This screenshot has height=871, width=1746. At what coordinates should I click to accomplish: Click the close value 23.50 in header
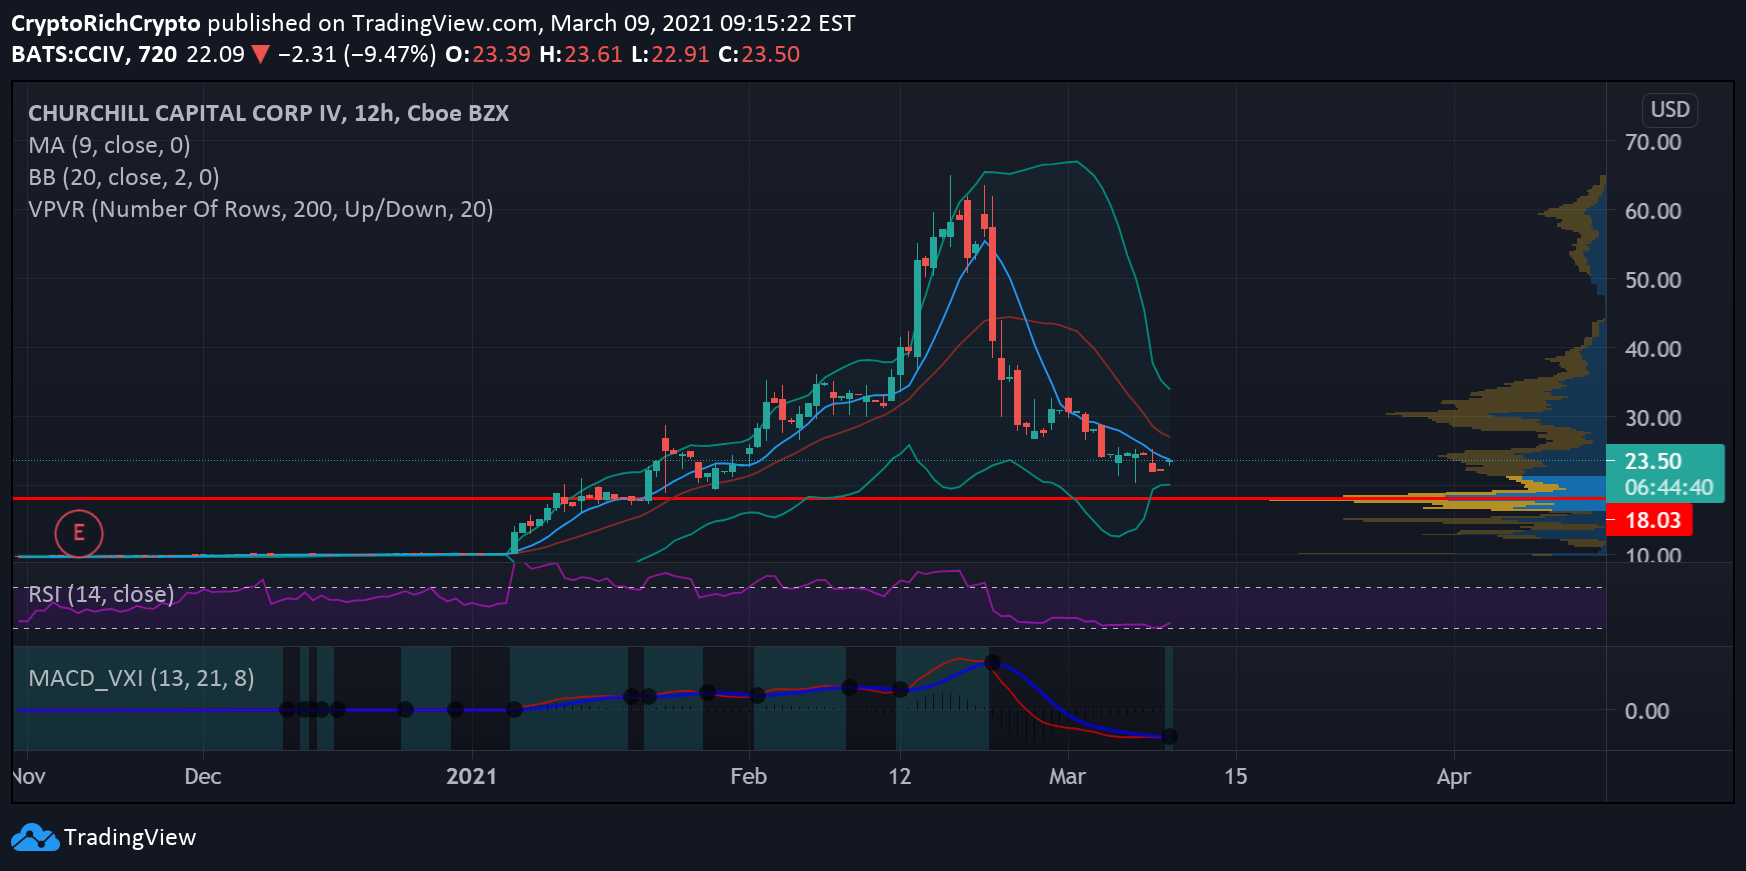pyautogui.click(x=770, y=54)
